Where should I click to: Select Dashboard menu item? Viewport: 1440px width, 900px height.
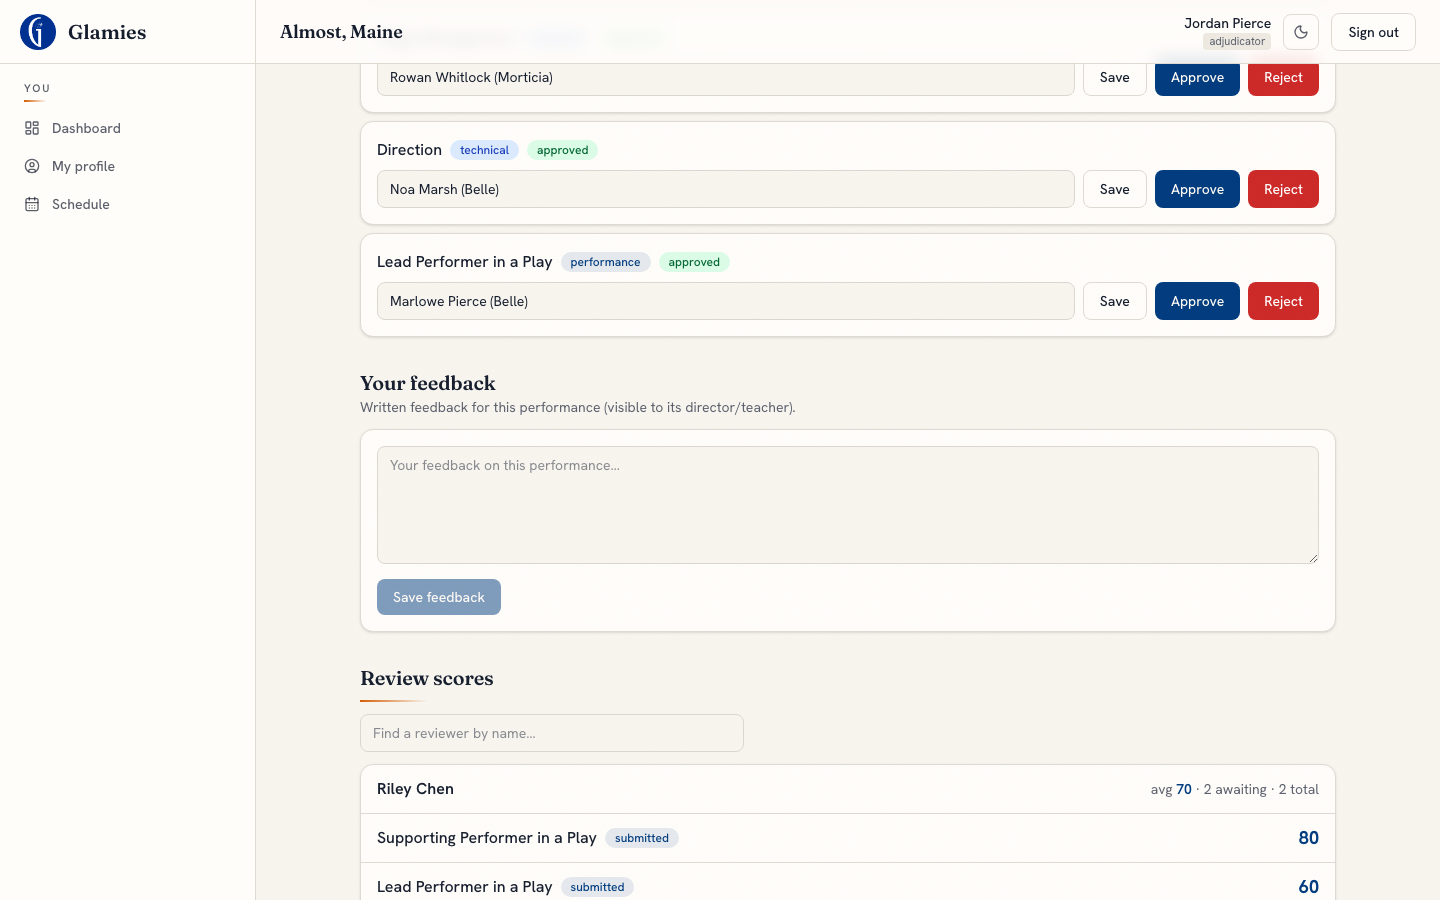(x=128, y=128)
